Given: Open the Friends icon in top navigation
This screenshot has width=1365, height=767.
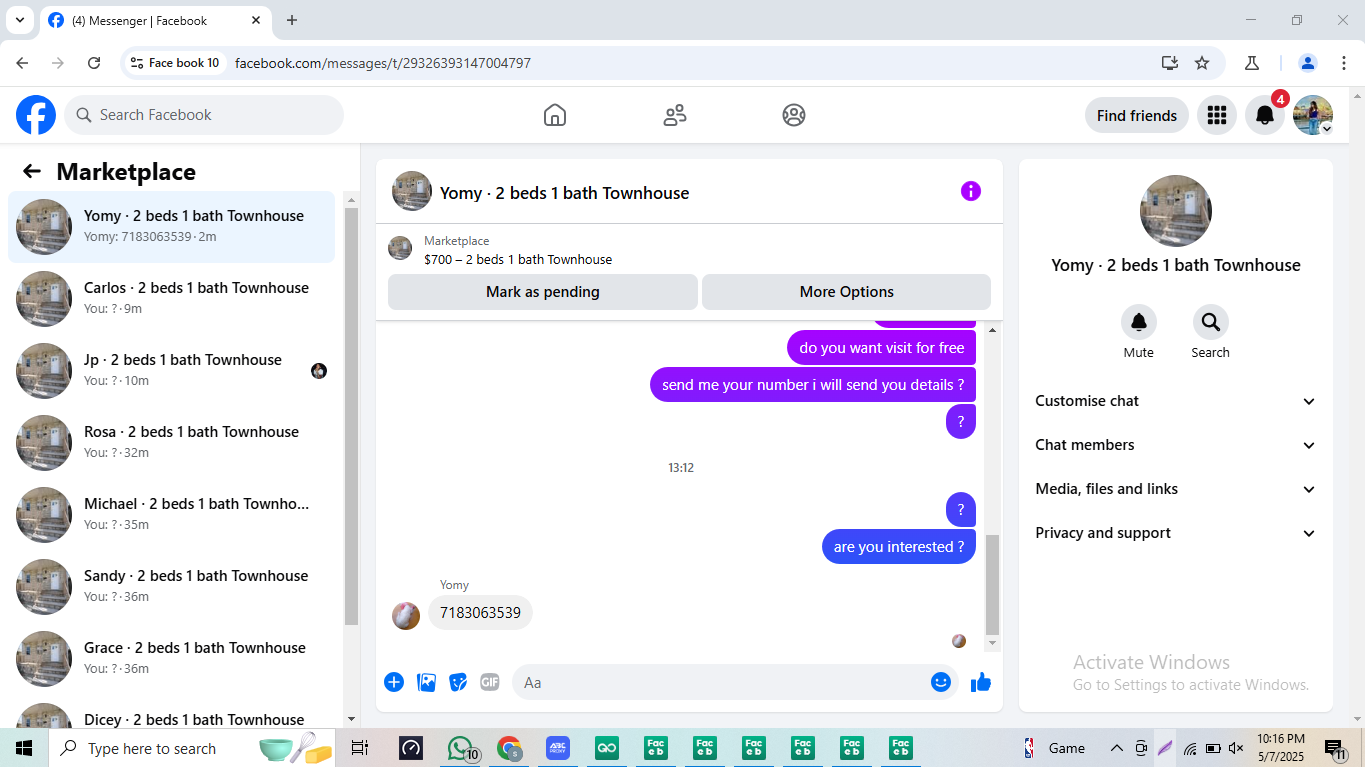Looking at the screenshot, I should 675,115.
